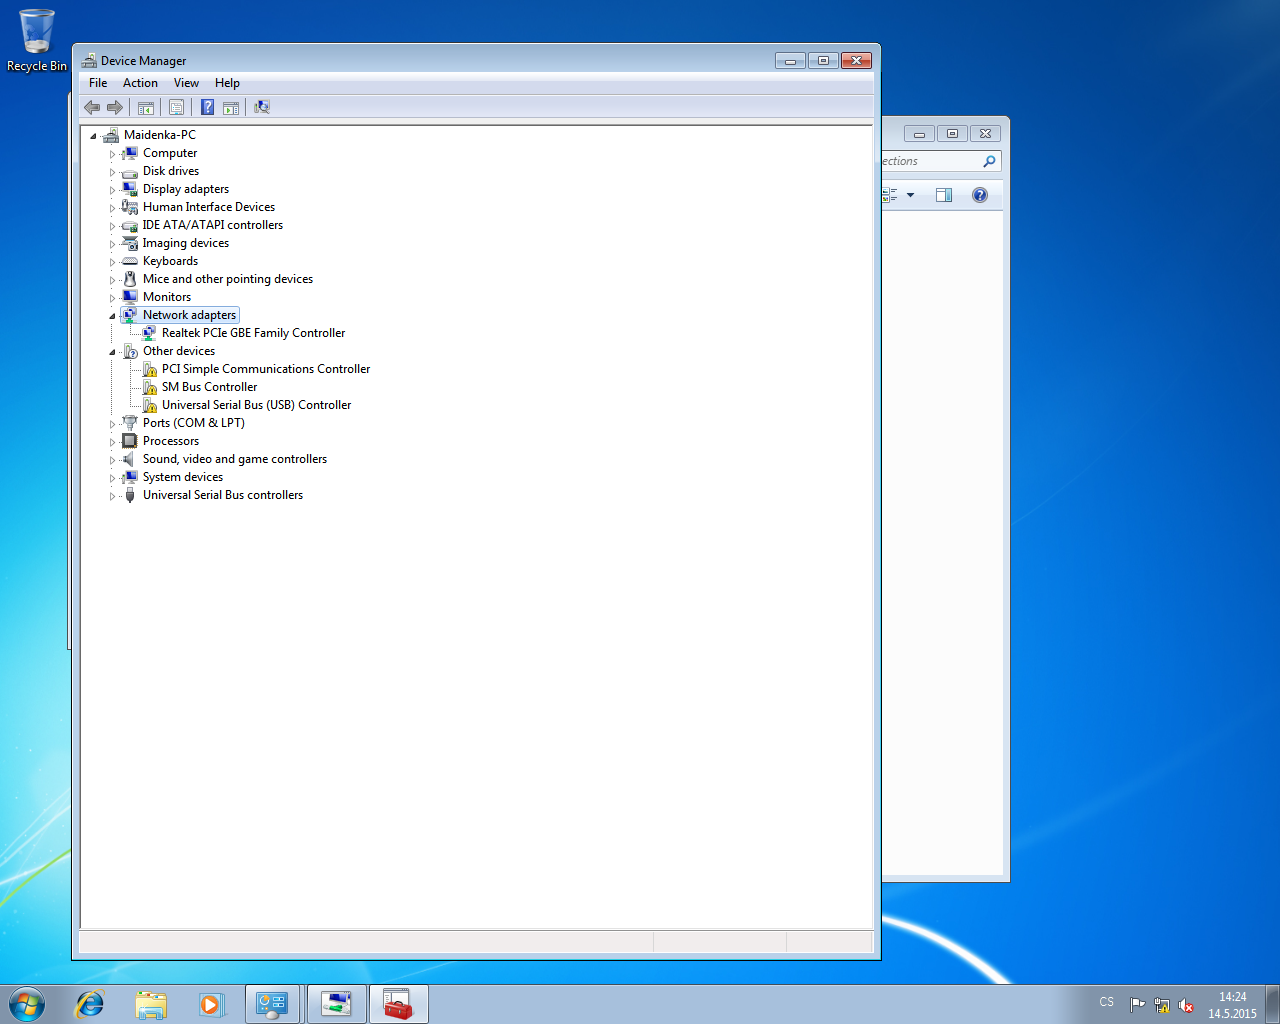The width and height of the screenshot is (1280, 1024).
Task: Click the blue Help toolbar icon
Action: click(x=207, y=107)
